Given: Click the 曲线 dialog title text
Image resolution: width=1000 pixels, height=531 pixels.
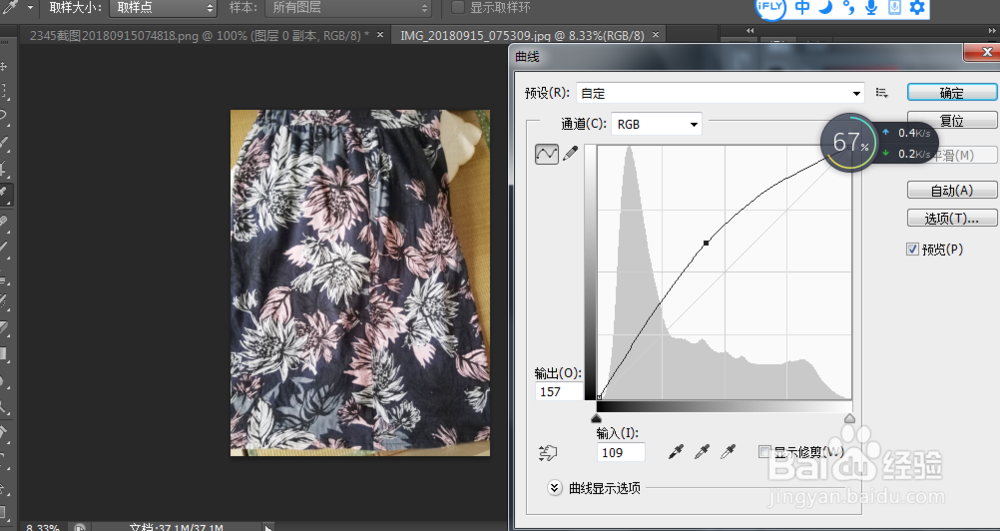Looking at the screenshot, I should pos(527,57).
